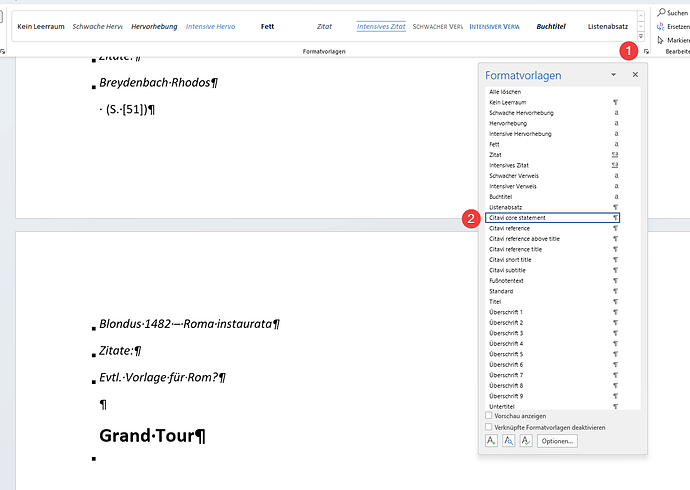Select Standard style in pane
690x490 pixels.
pos(552,291)
